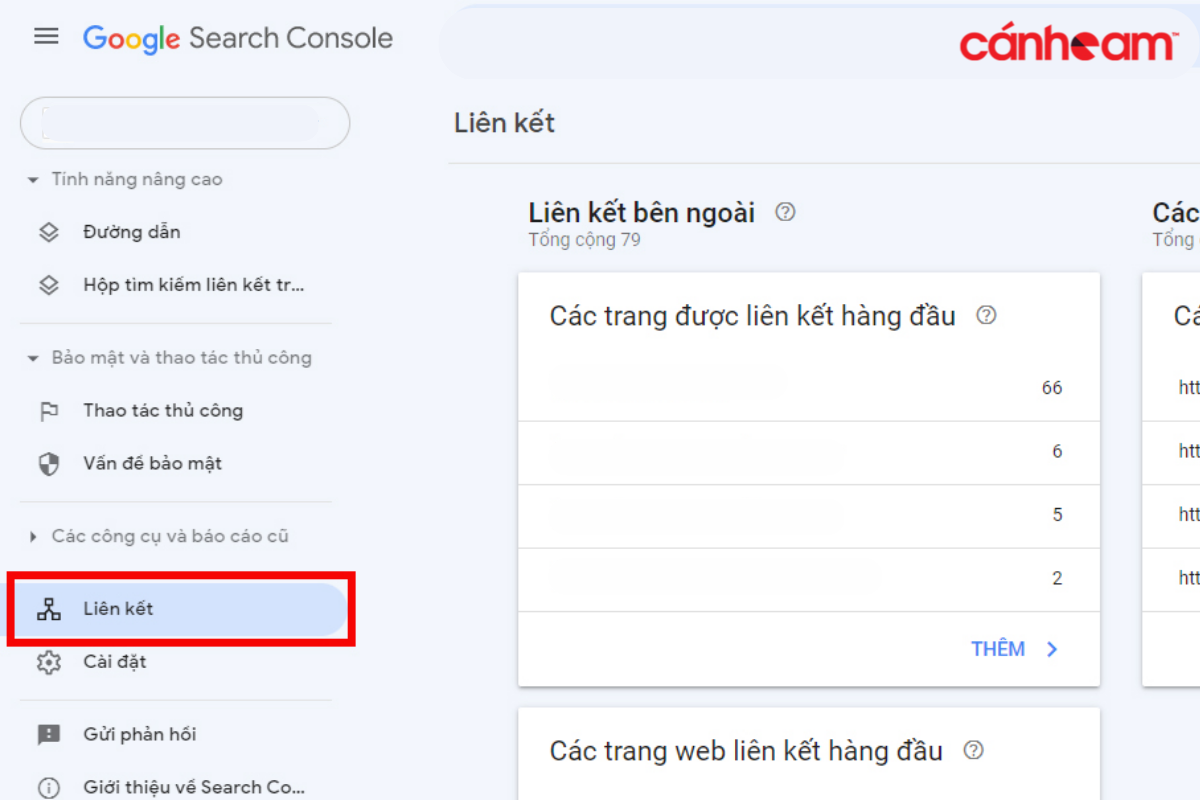This screenshot has width=1200, height=800.
Task: Select the row with 66 links
Action: [809, 388]
